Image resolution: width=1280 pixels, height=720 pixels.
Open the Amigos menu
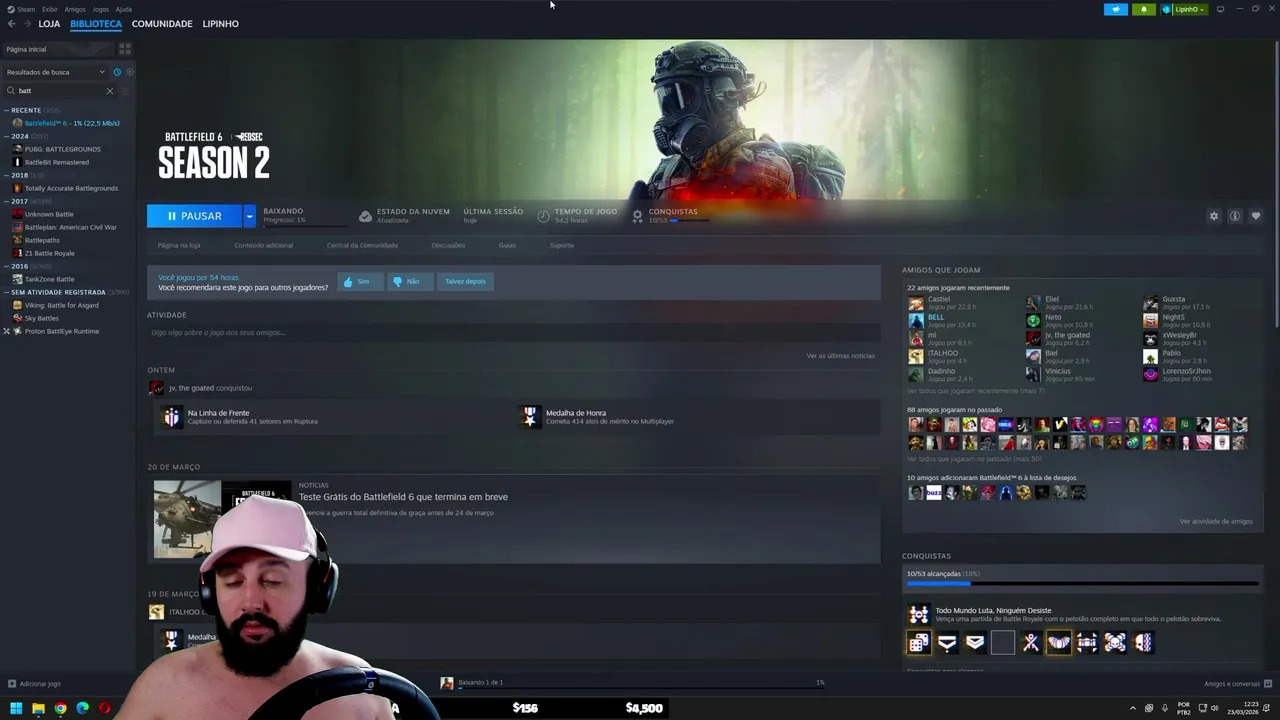[75, 9]
